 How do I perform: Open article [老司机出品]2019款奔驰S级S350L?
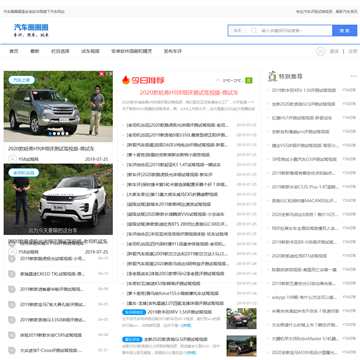pyautogui.click(x=178, y=135)
